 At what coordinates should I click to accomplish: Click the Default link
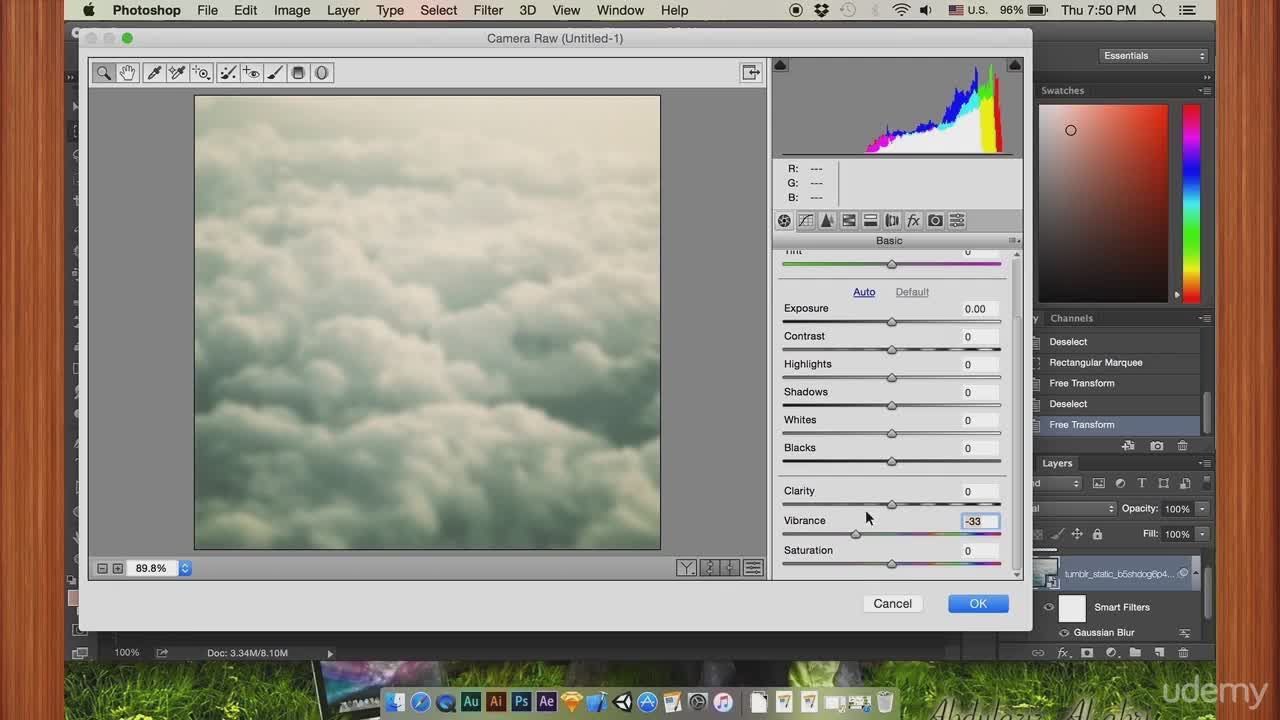click(x=912, y=292)
